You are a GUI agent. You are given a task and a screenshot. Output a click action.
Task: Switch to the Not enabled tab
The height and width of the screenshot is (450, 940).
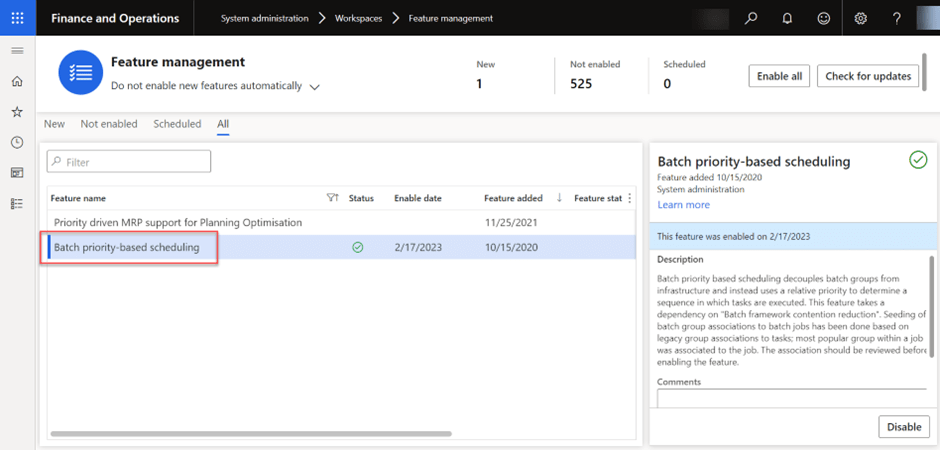pyautogui.click(x=109, y=124)
